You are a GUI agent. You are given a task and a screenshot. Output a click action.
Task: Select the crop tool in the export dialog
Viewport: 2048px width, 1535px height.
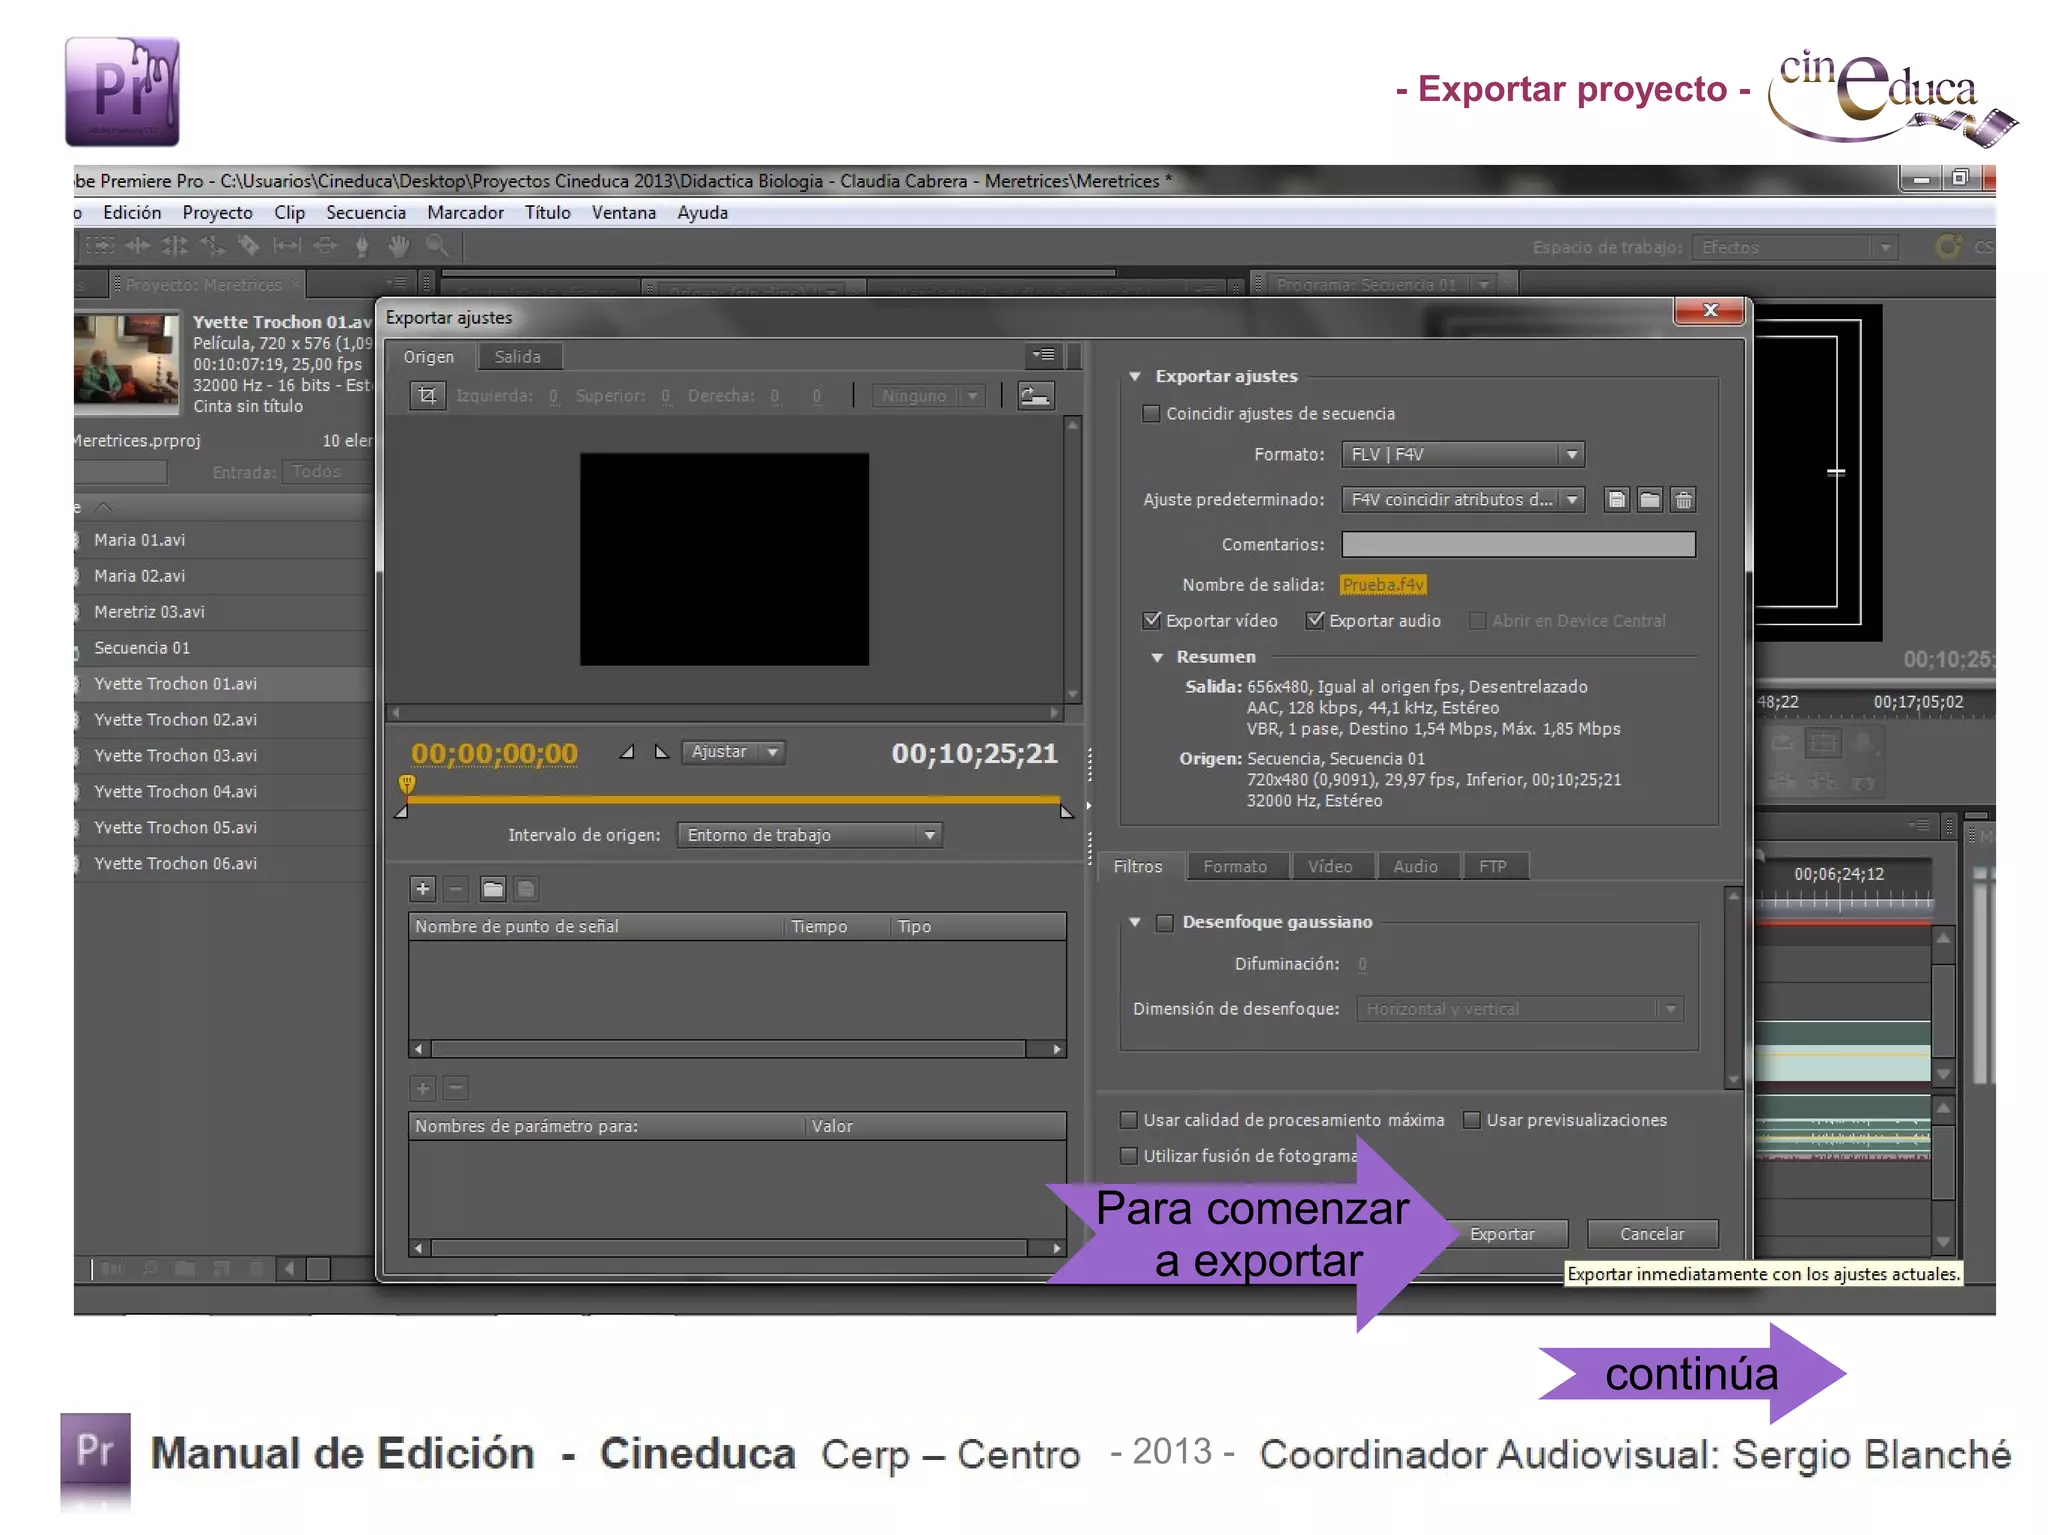pos(427,395)
